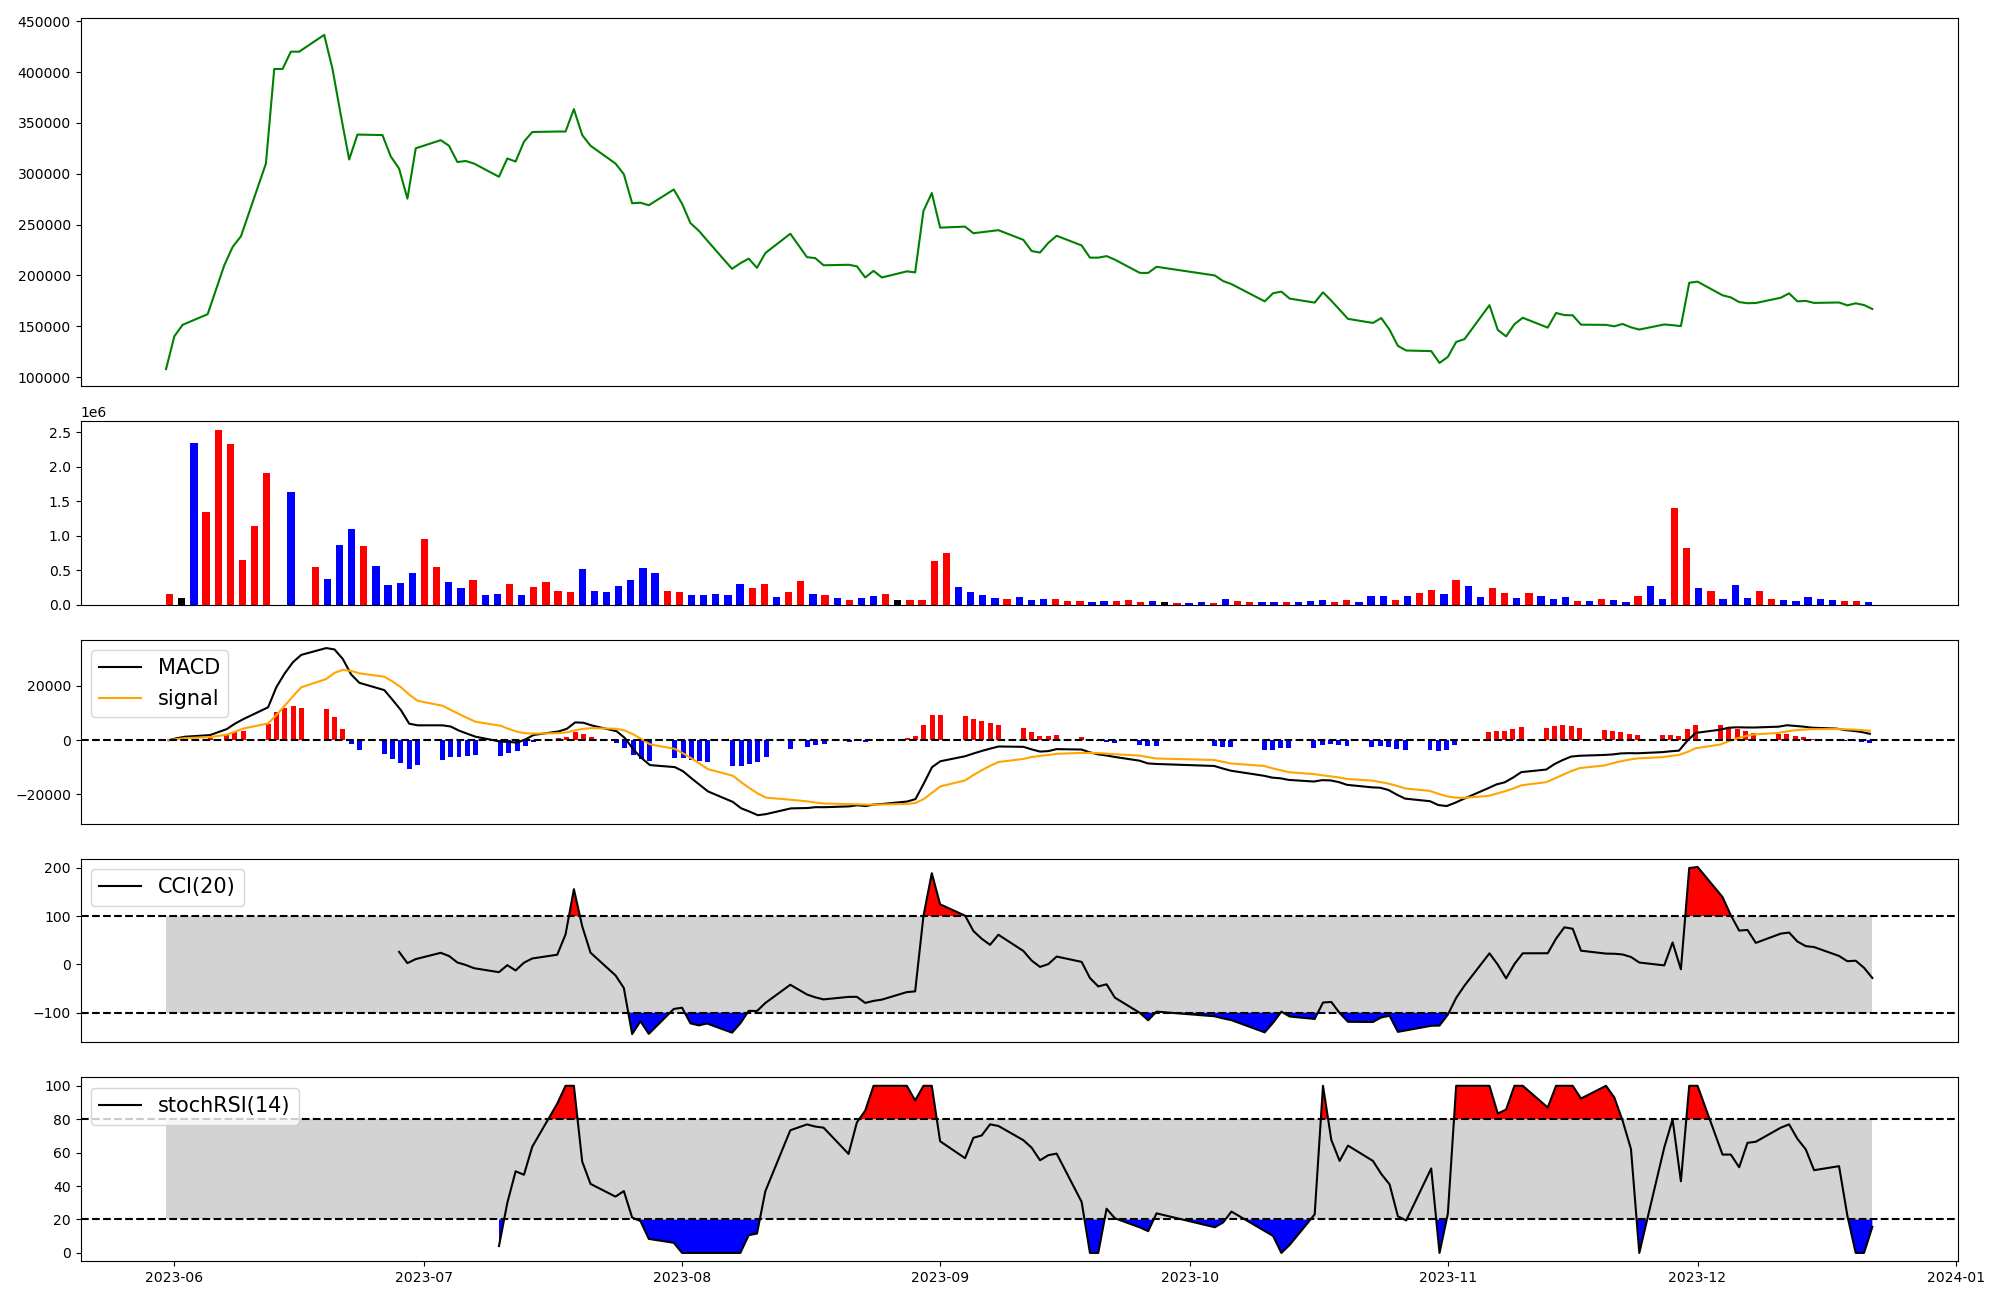The width and height of the screenshot is (2000, 1300).
Task: Select the stochRSI(14) legend entry
Action: point(223,1105)
